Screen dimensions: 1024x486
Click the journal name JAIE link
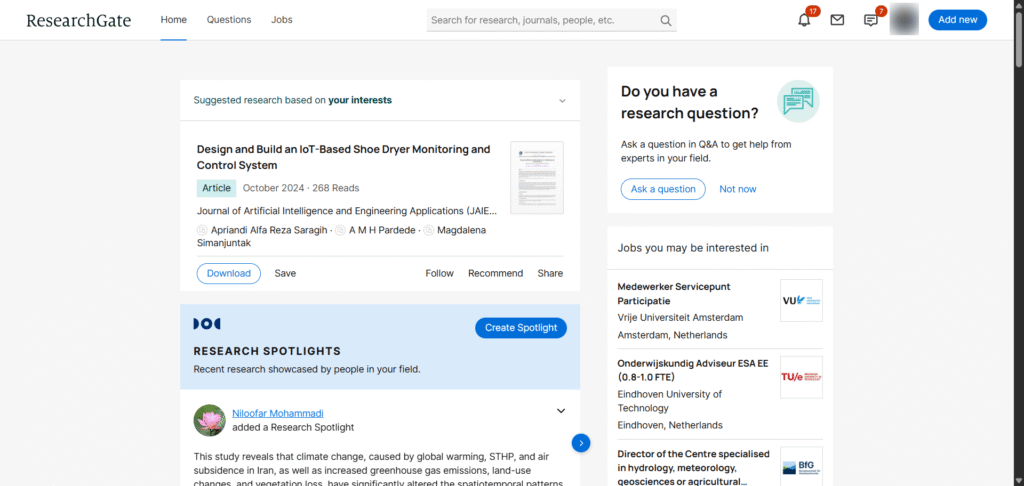[347, 211]
